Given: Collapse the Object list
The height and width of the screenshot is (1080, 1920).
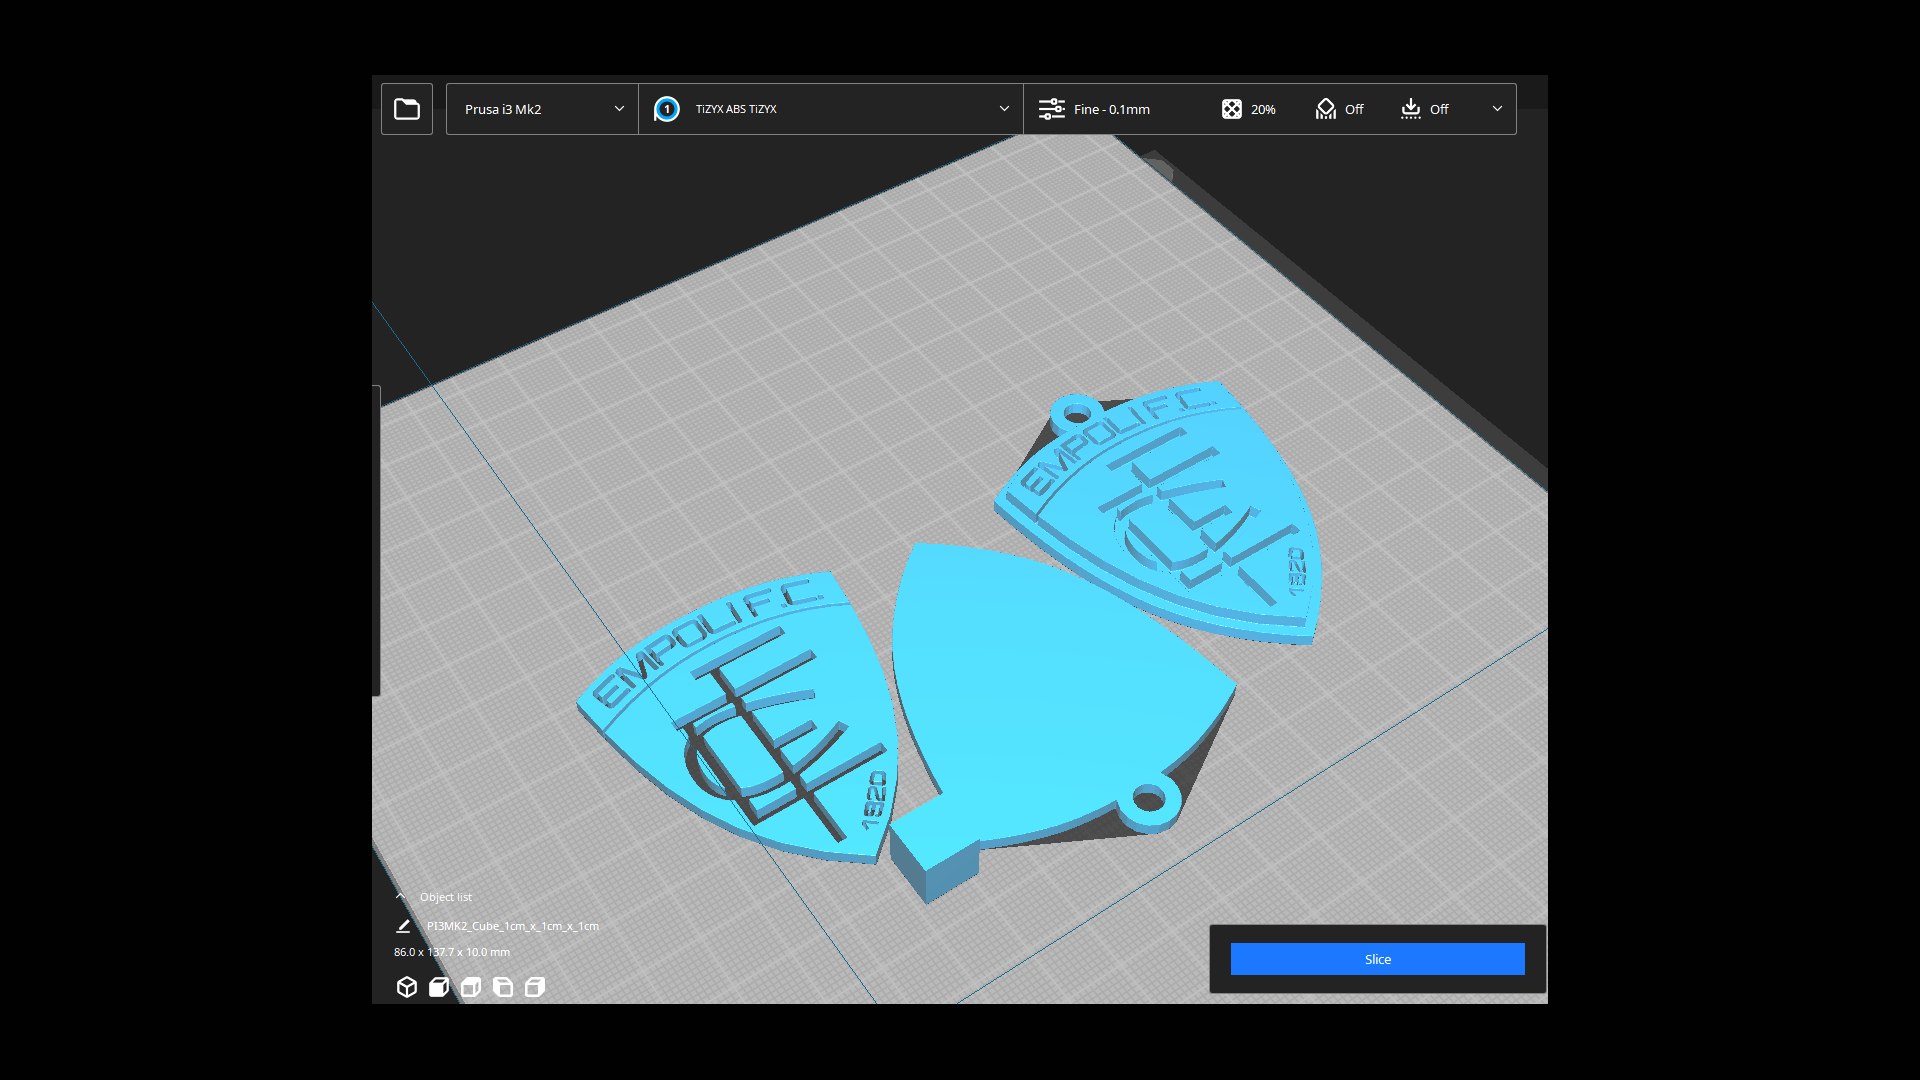Looking at the screenshot, I should [401, 897].
